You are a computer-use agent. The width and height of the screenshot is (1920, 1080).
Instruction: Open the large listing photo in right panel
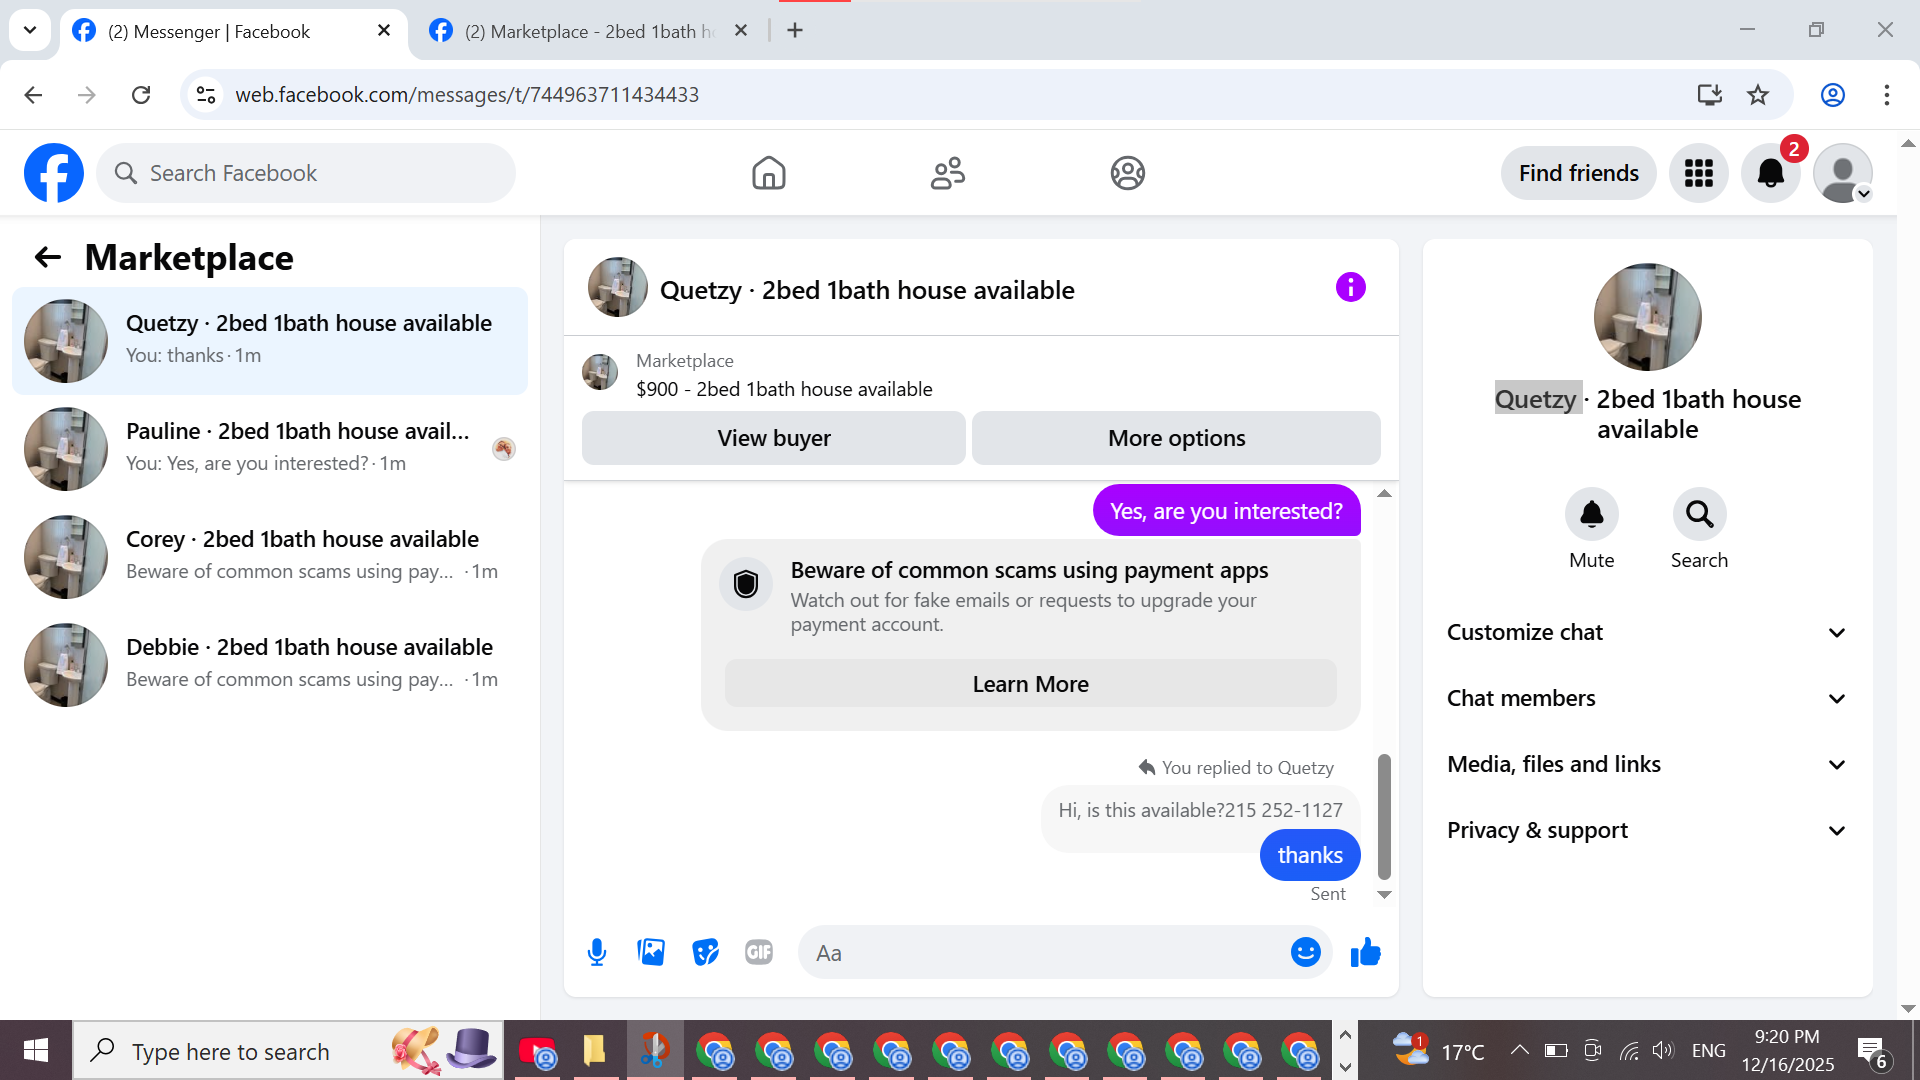click(1647, 317)
